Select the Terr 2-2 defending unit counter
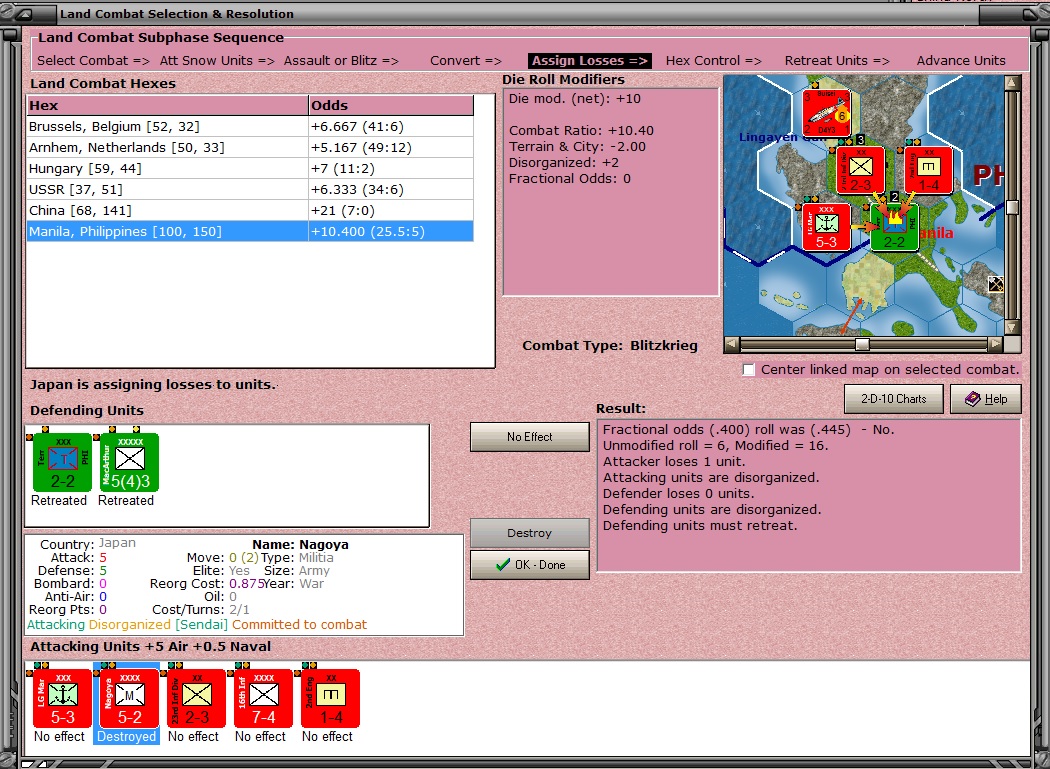This screenshot has width=1050, height=769. 62,462
